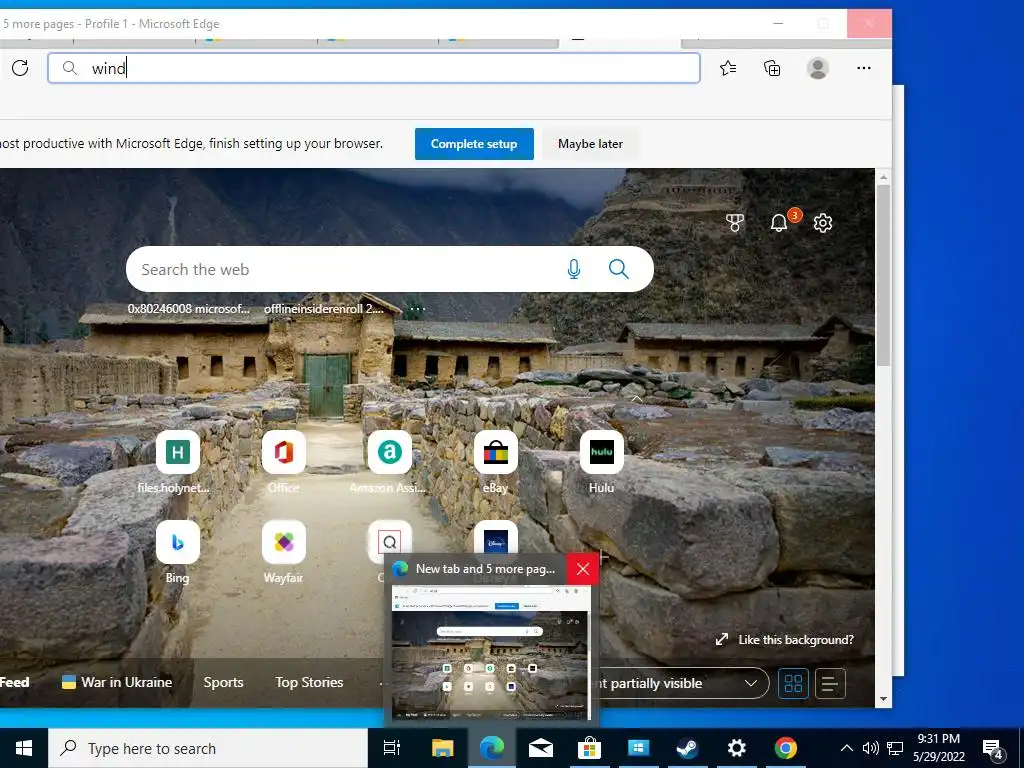The image size is (1024, 768).
Task: Close the New tab preview thumbnail
Action: coord(583,569)
